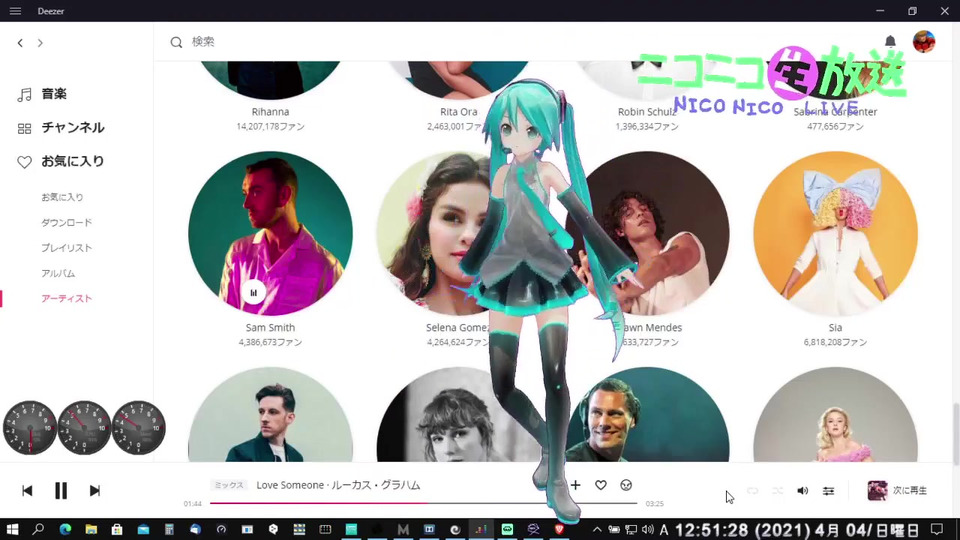960x540 pixels.
Task: Click the ミックス label in player
Action: click(228, 485)
